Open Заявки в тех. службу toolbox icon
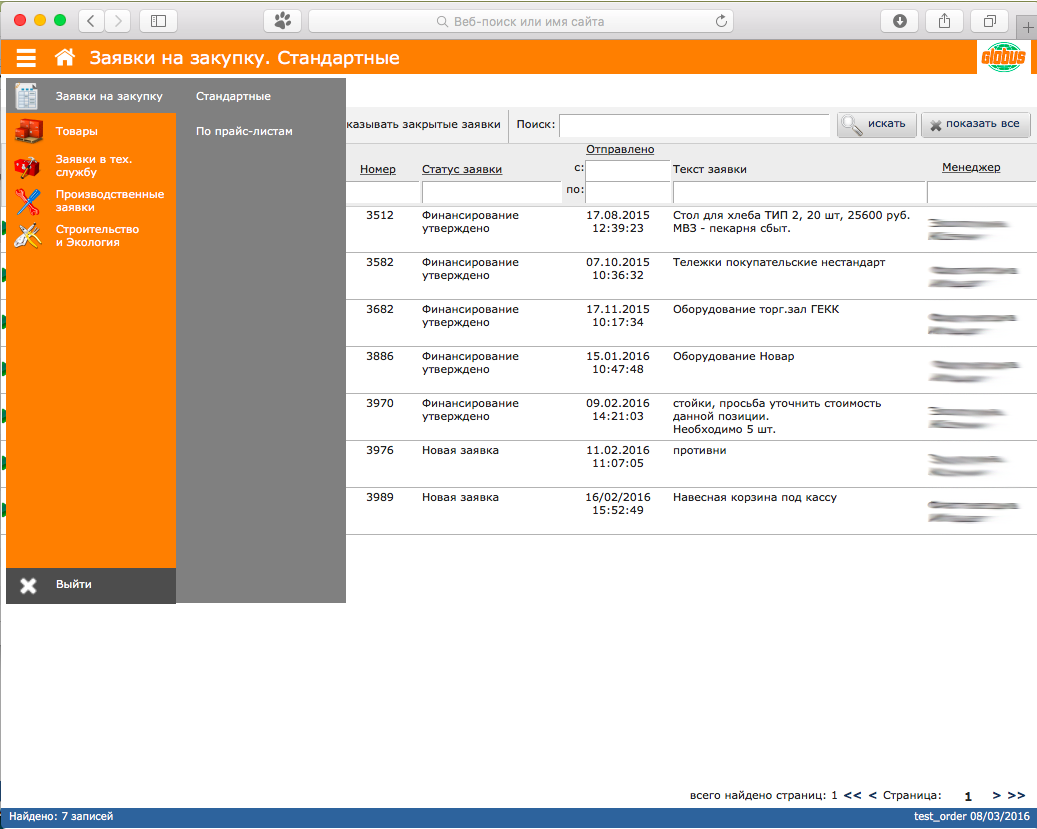Screen dimensions: 1037x829 coord(27,167)
